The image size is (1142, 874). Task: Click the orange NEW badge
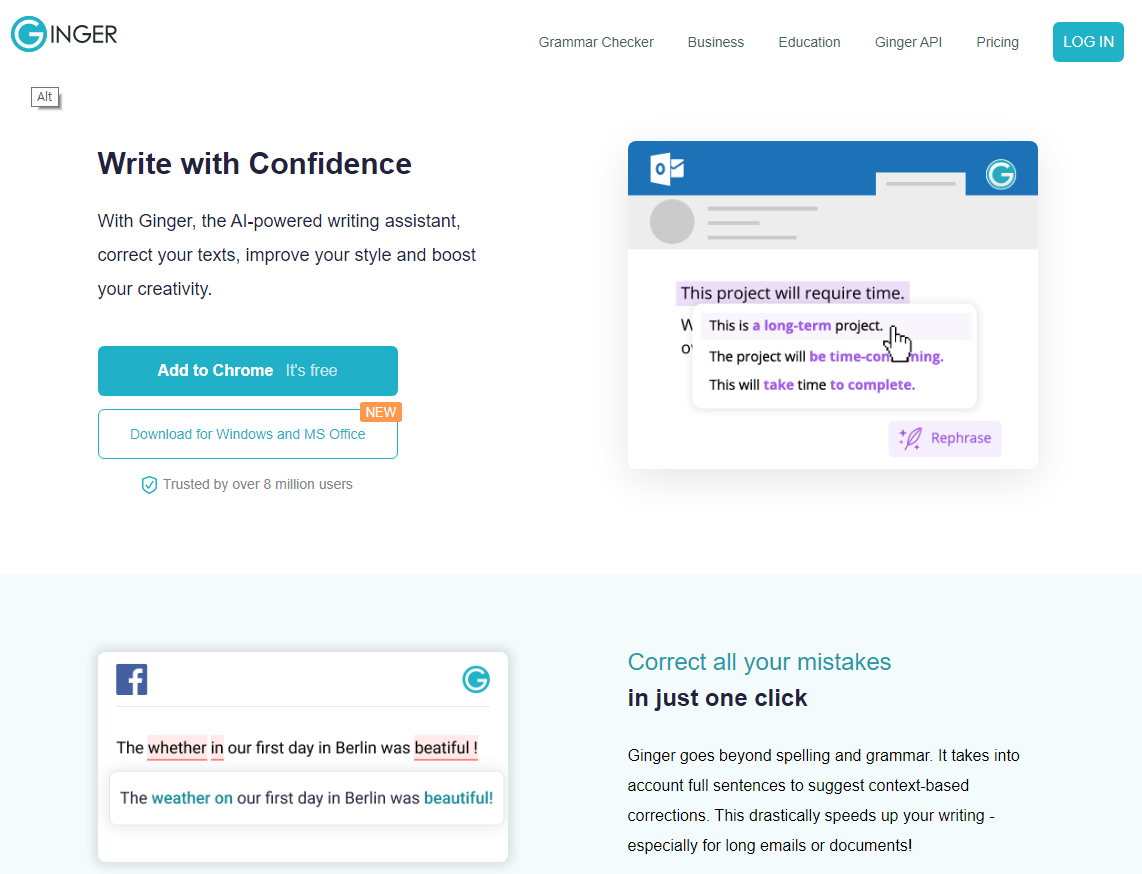(x=381, y=412)
